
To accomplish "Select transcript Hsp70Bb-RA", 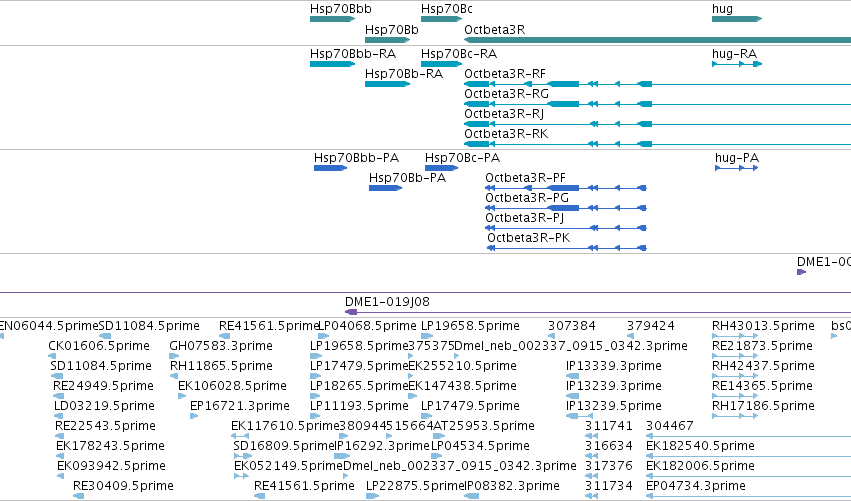I will (x=388, y=84).
